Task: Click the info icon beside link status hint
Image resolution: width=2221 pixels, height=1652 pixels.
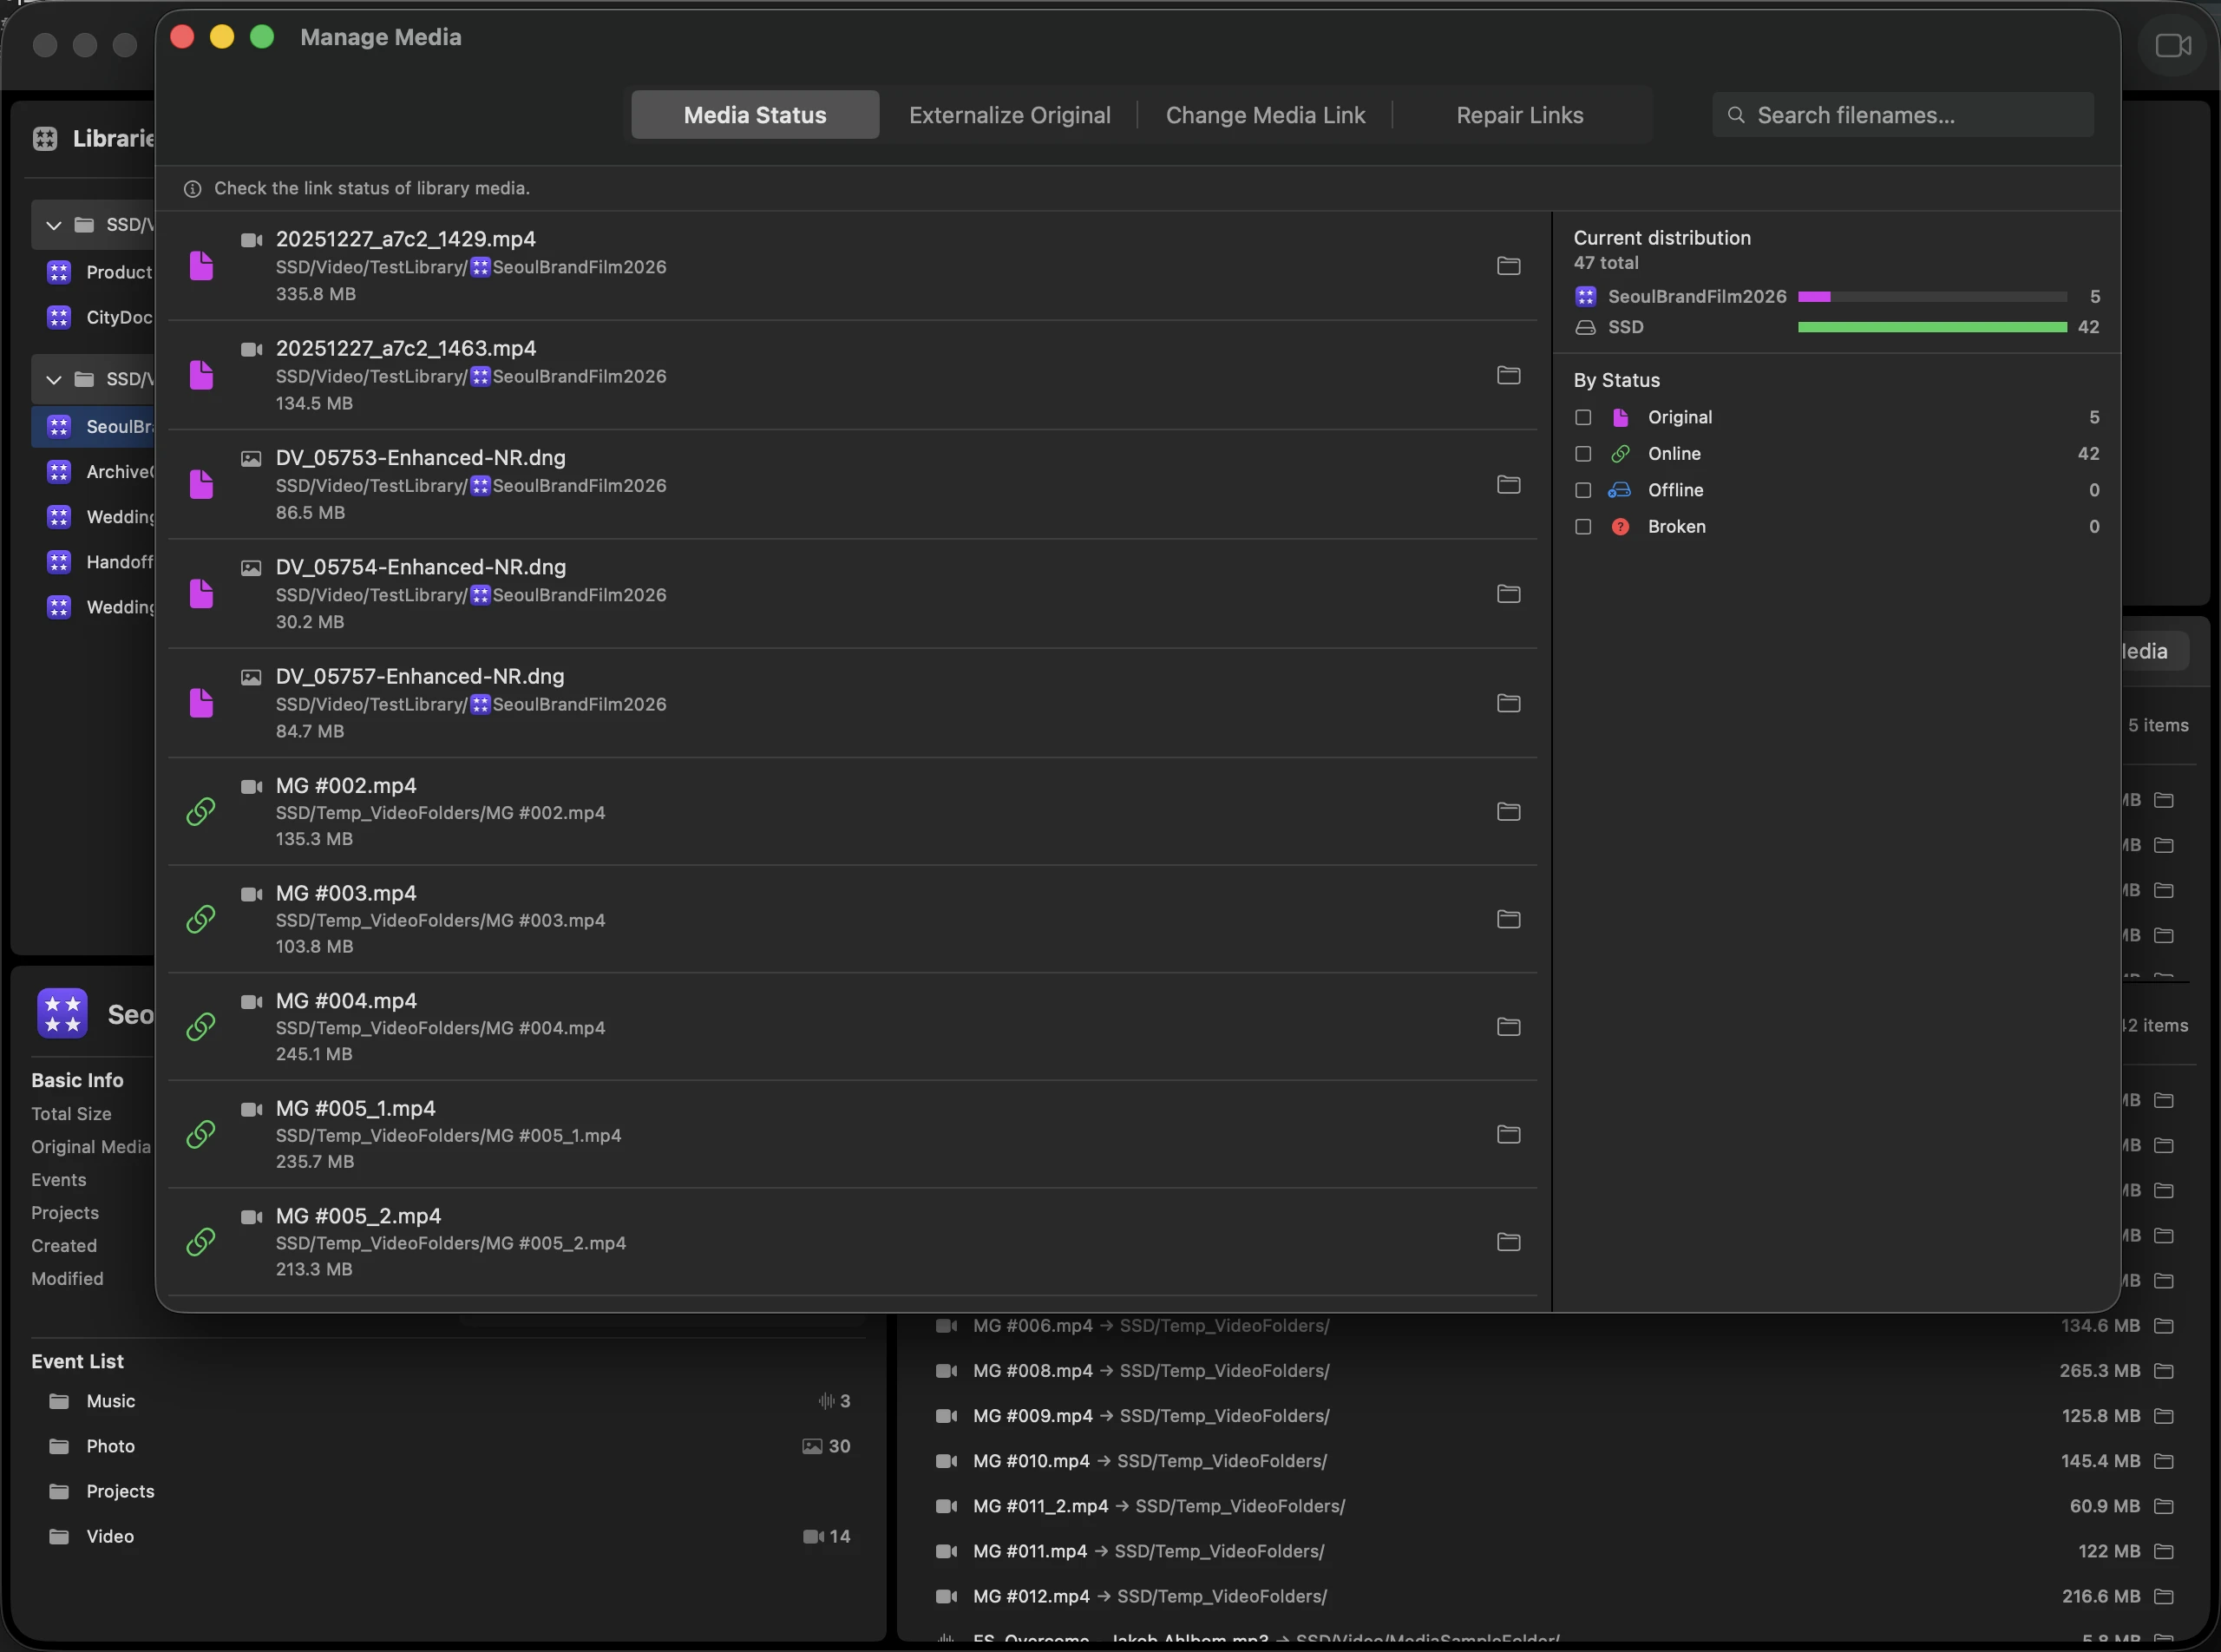Action: pos(192,189)
